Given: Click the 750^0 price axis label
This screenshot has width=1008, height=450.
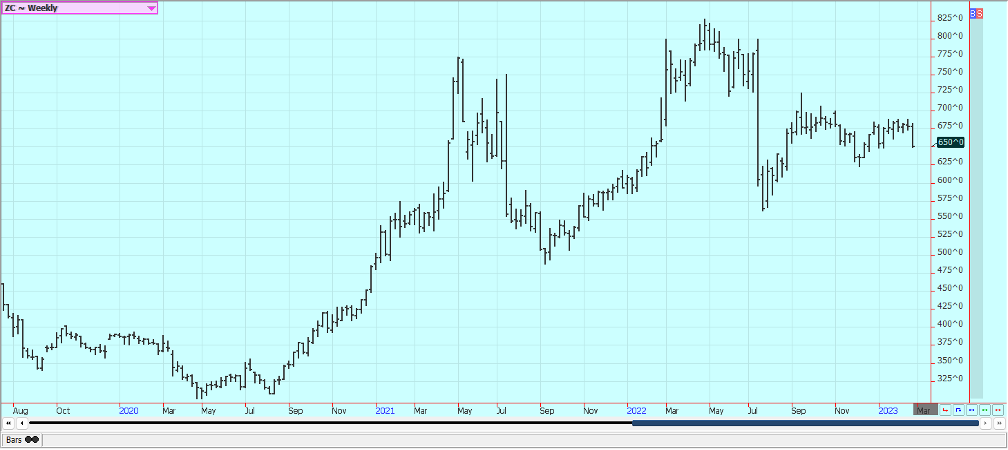Looking at the screenshot, I should (951, 72).
